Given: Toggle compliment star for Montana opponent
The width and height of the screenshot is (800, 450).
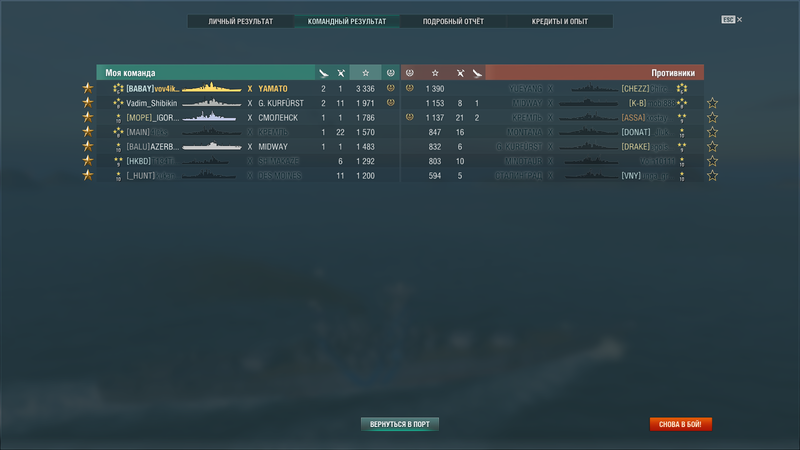Looking at the screenshot, I should point(712,132).
